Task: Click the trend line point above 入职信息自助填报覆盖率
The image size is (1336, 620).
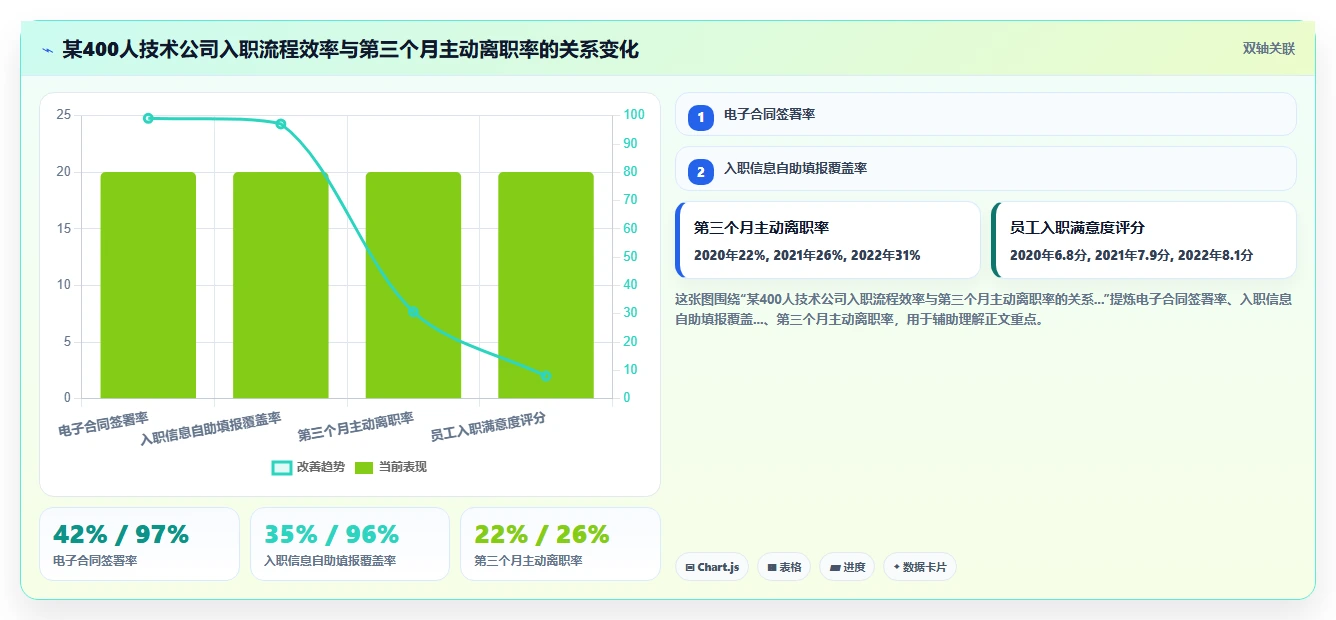Action: (281, 124)
